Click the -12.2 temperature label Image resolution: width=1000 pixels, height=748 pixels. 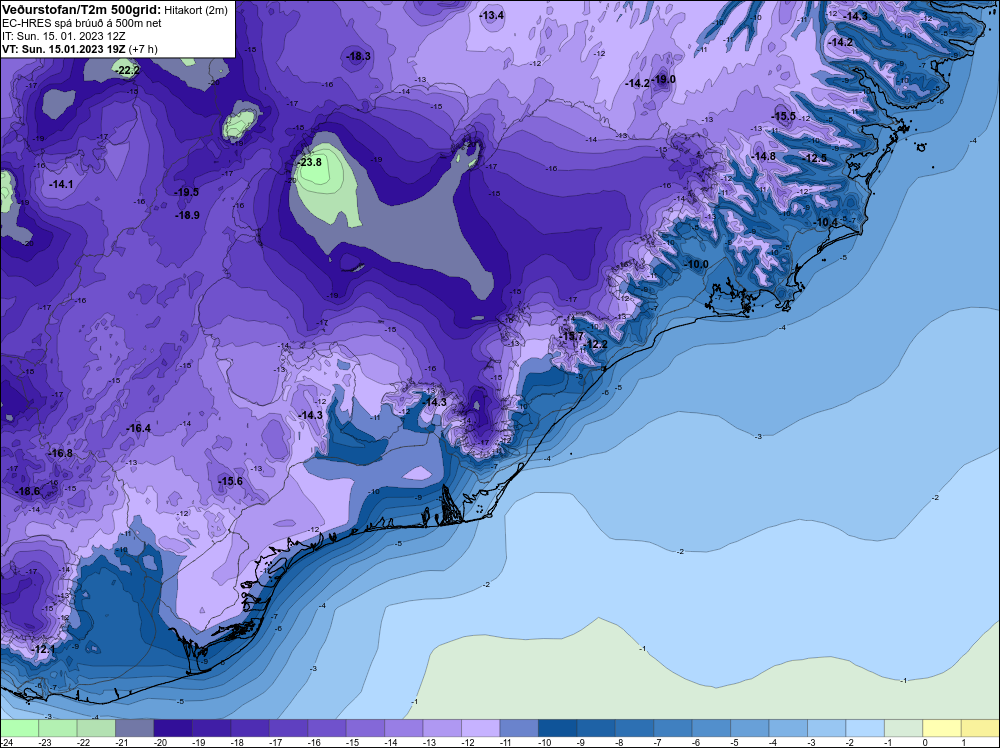coord(596,344)
